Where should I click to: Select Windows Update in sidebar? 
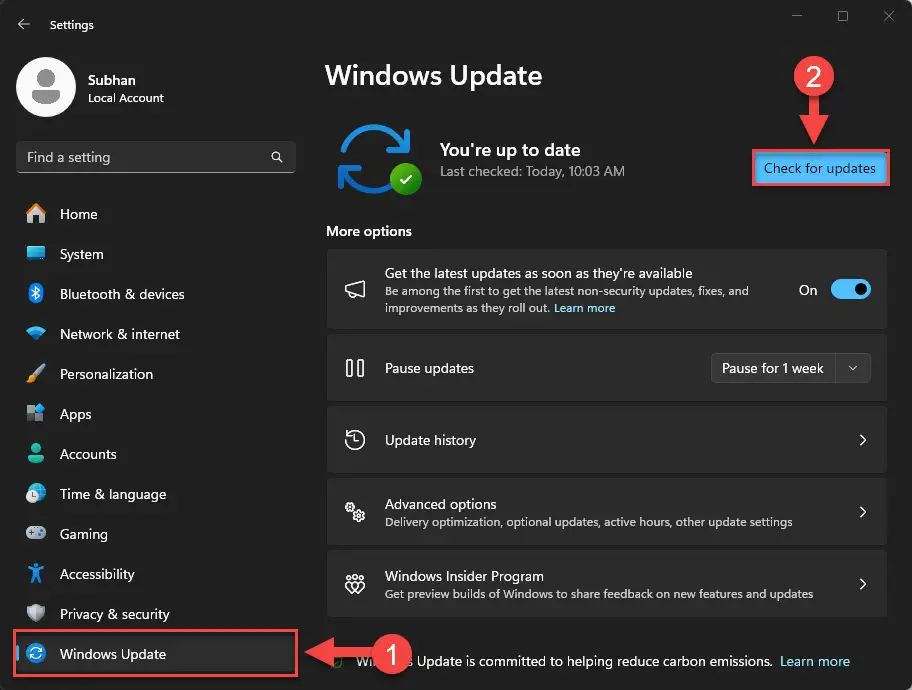tap(156, 653)
